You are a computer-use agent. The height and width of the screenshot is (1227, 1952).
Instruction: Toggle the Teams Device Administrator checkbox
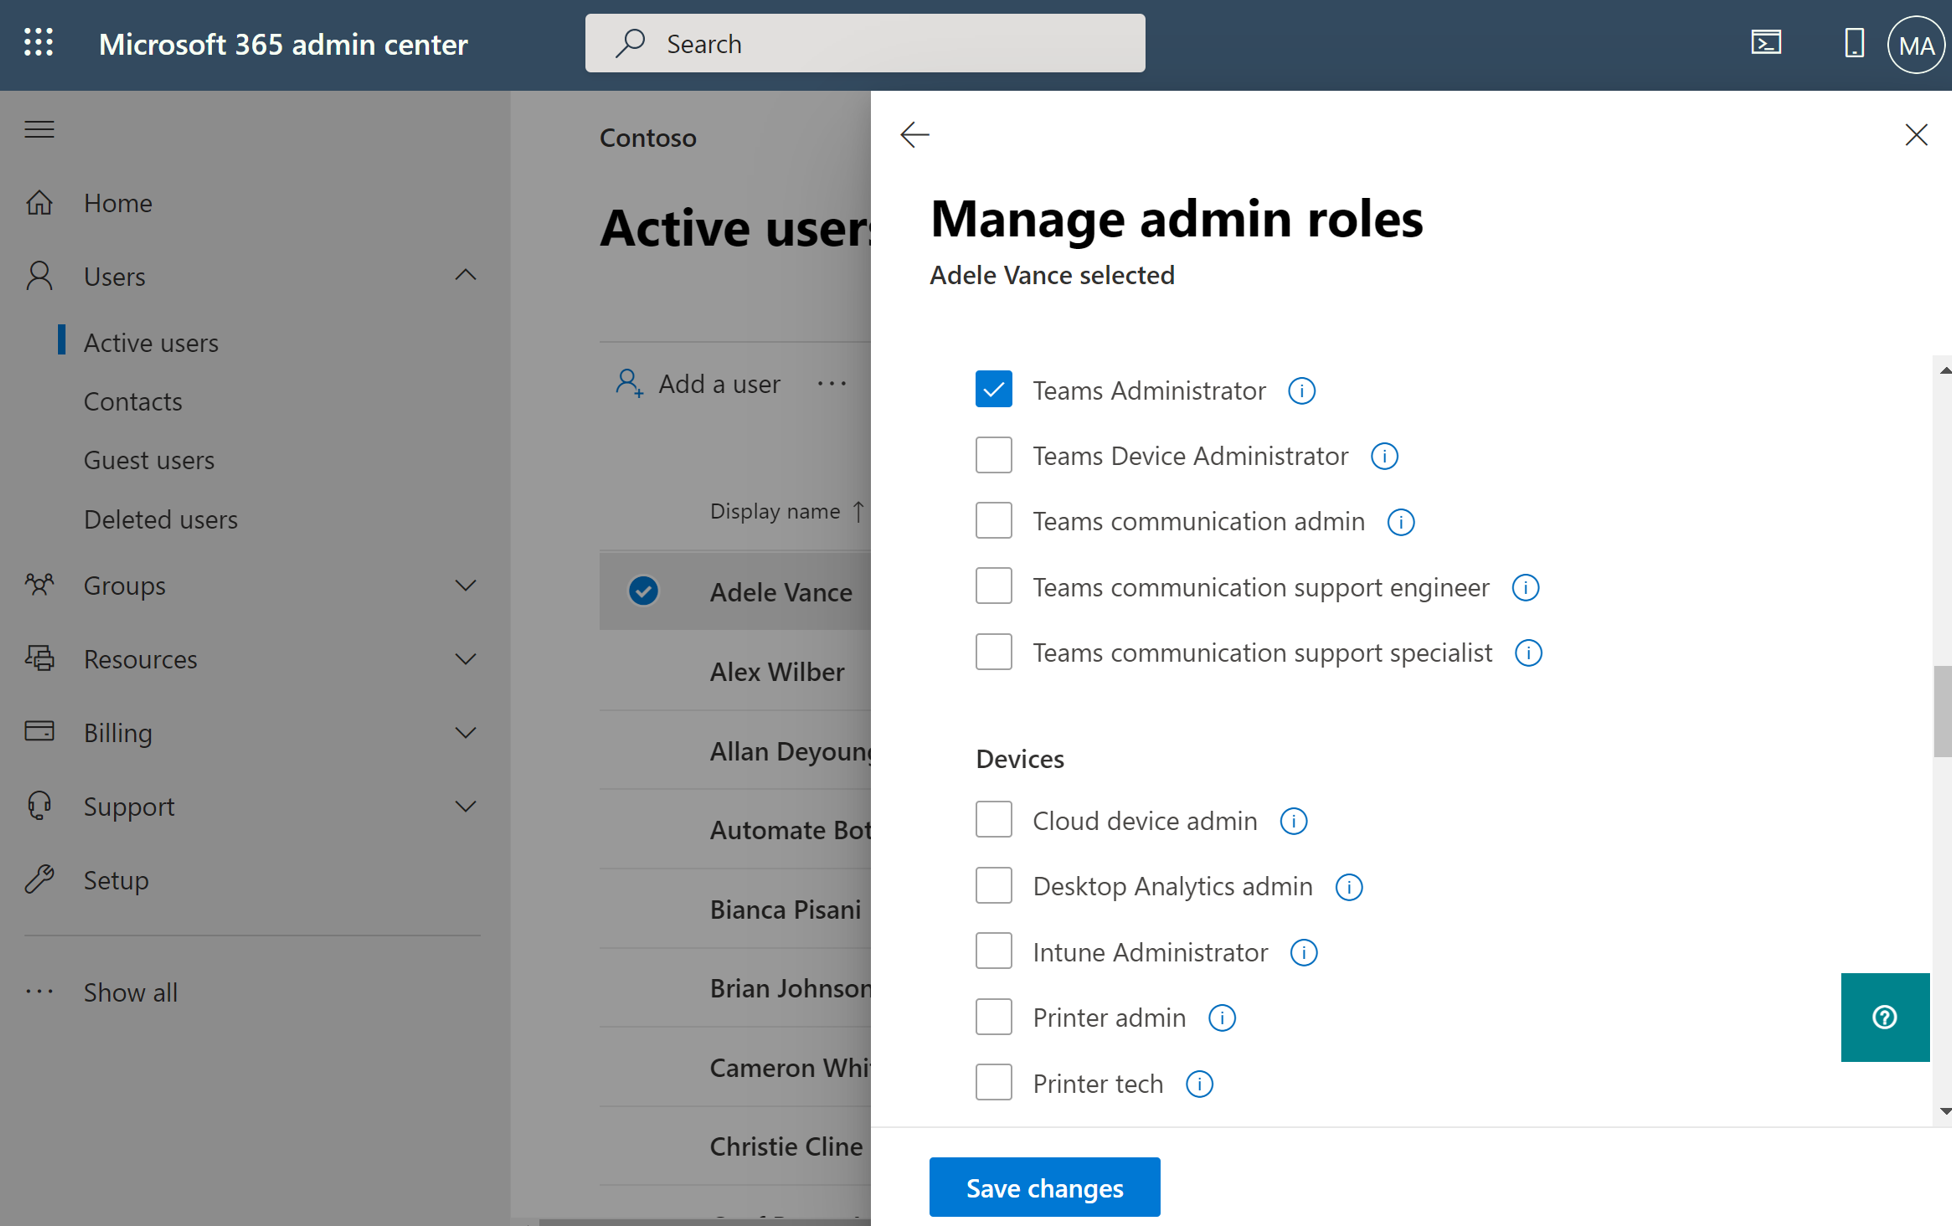[994, 454]
